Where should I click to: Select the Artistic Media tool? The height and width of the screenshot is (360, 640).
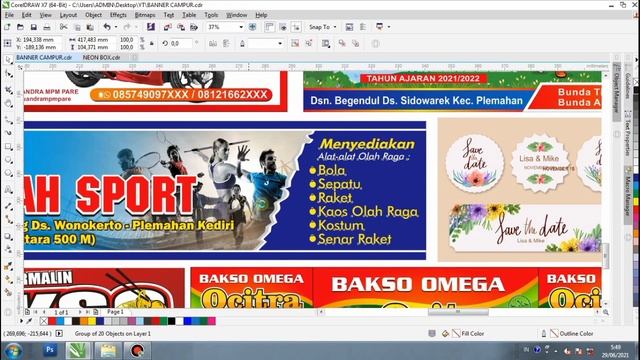[8, 133]
